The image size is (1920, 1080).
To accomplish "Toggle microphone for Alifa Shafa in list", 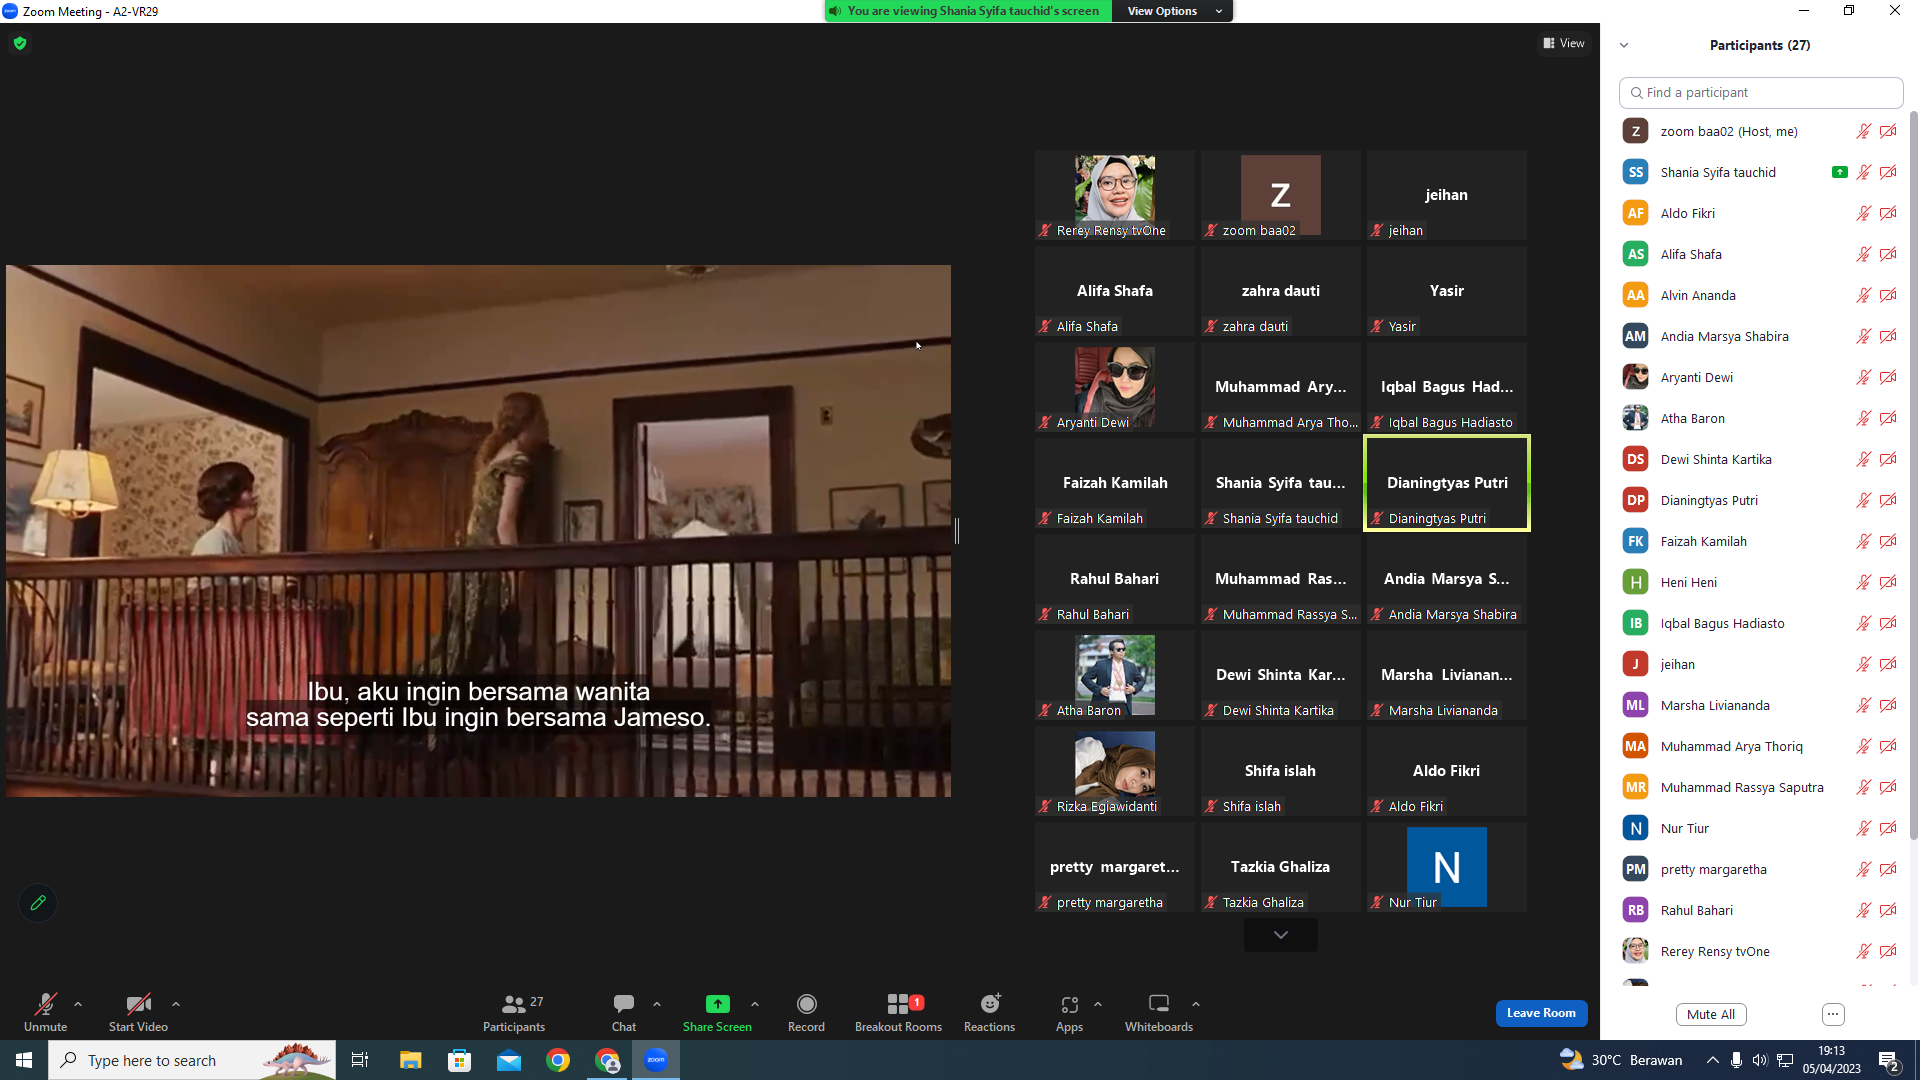I will click(1864, 254).
